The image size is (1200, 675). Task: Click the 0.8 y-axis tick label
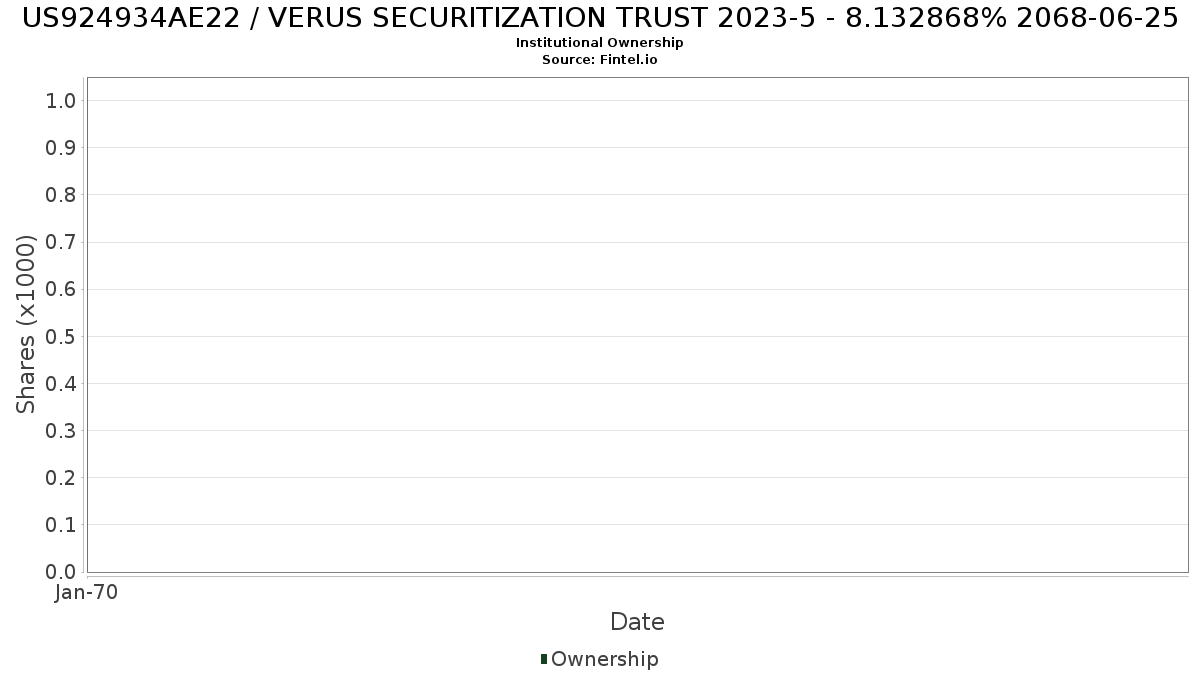60,195
